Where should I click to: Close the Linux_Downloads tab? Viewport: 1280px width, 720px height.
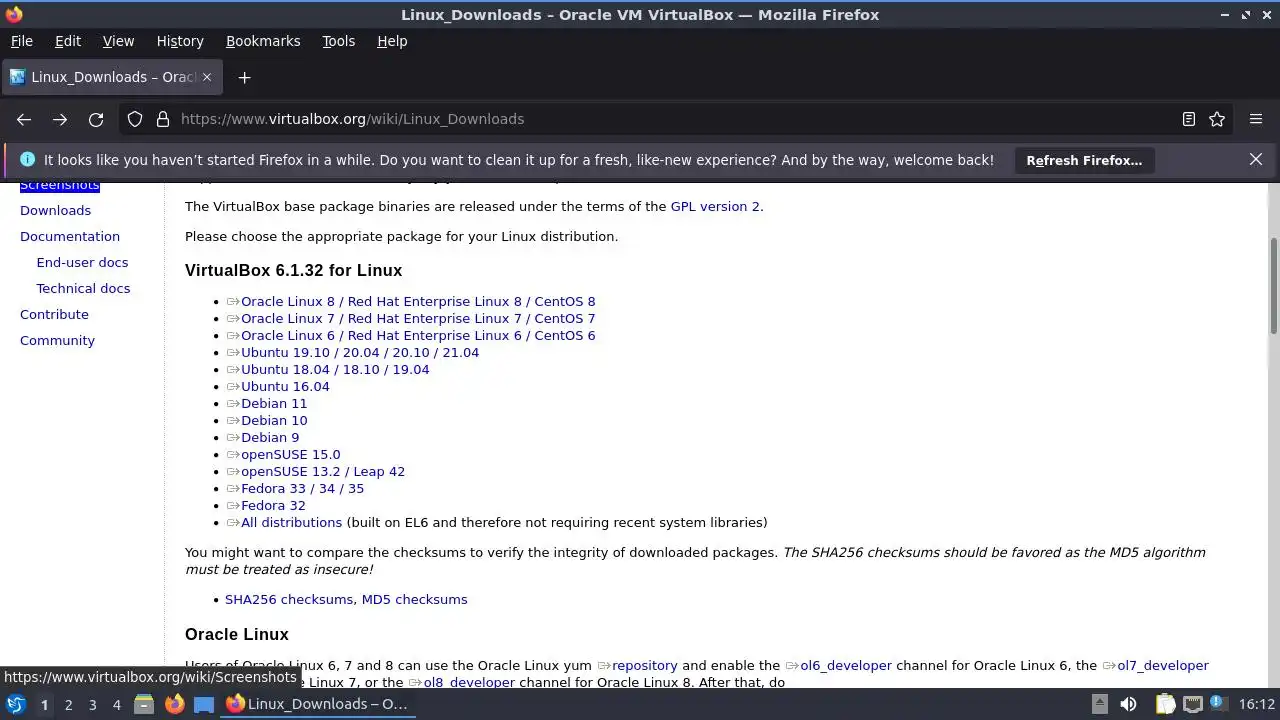tap(208, 77)
